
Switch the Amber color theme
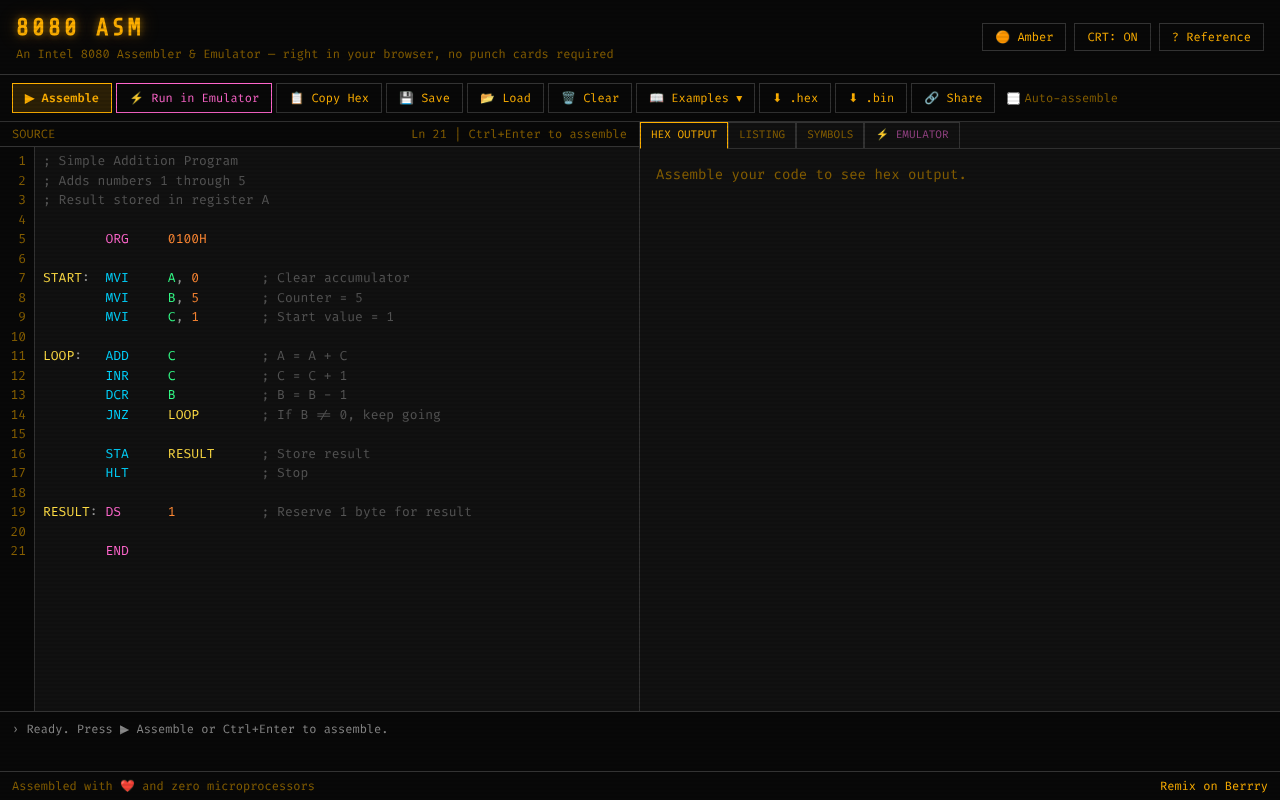click(1024, 37)
